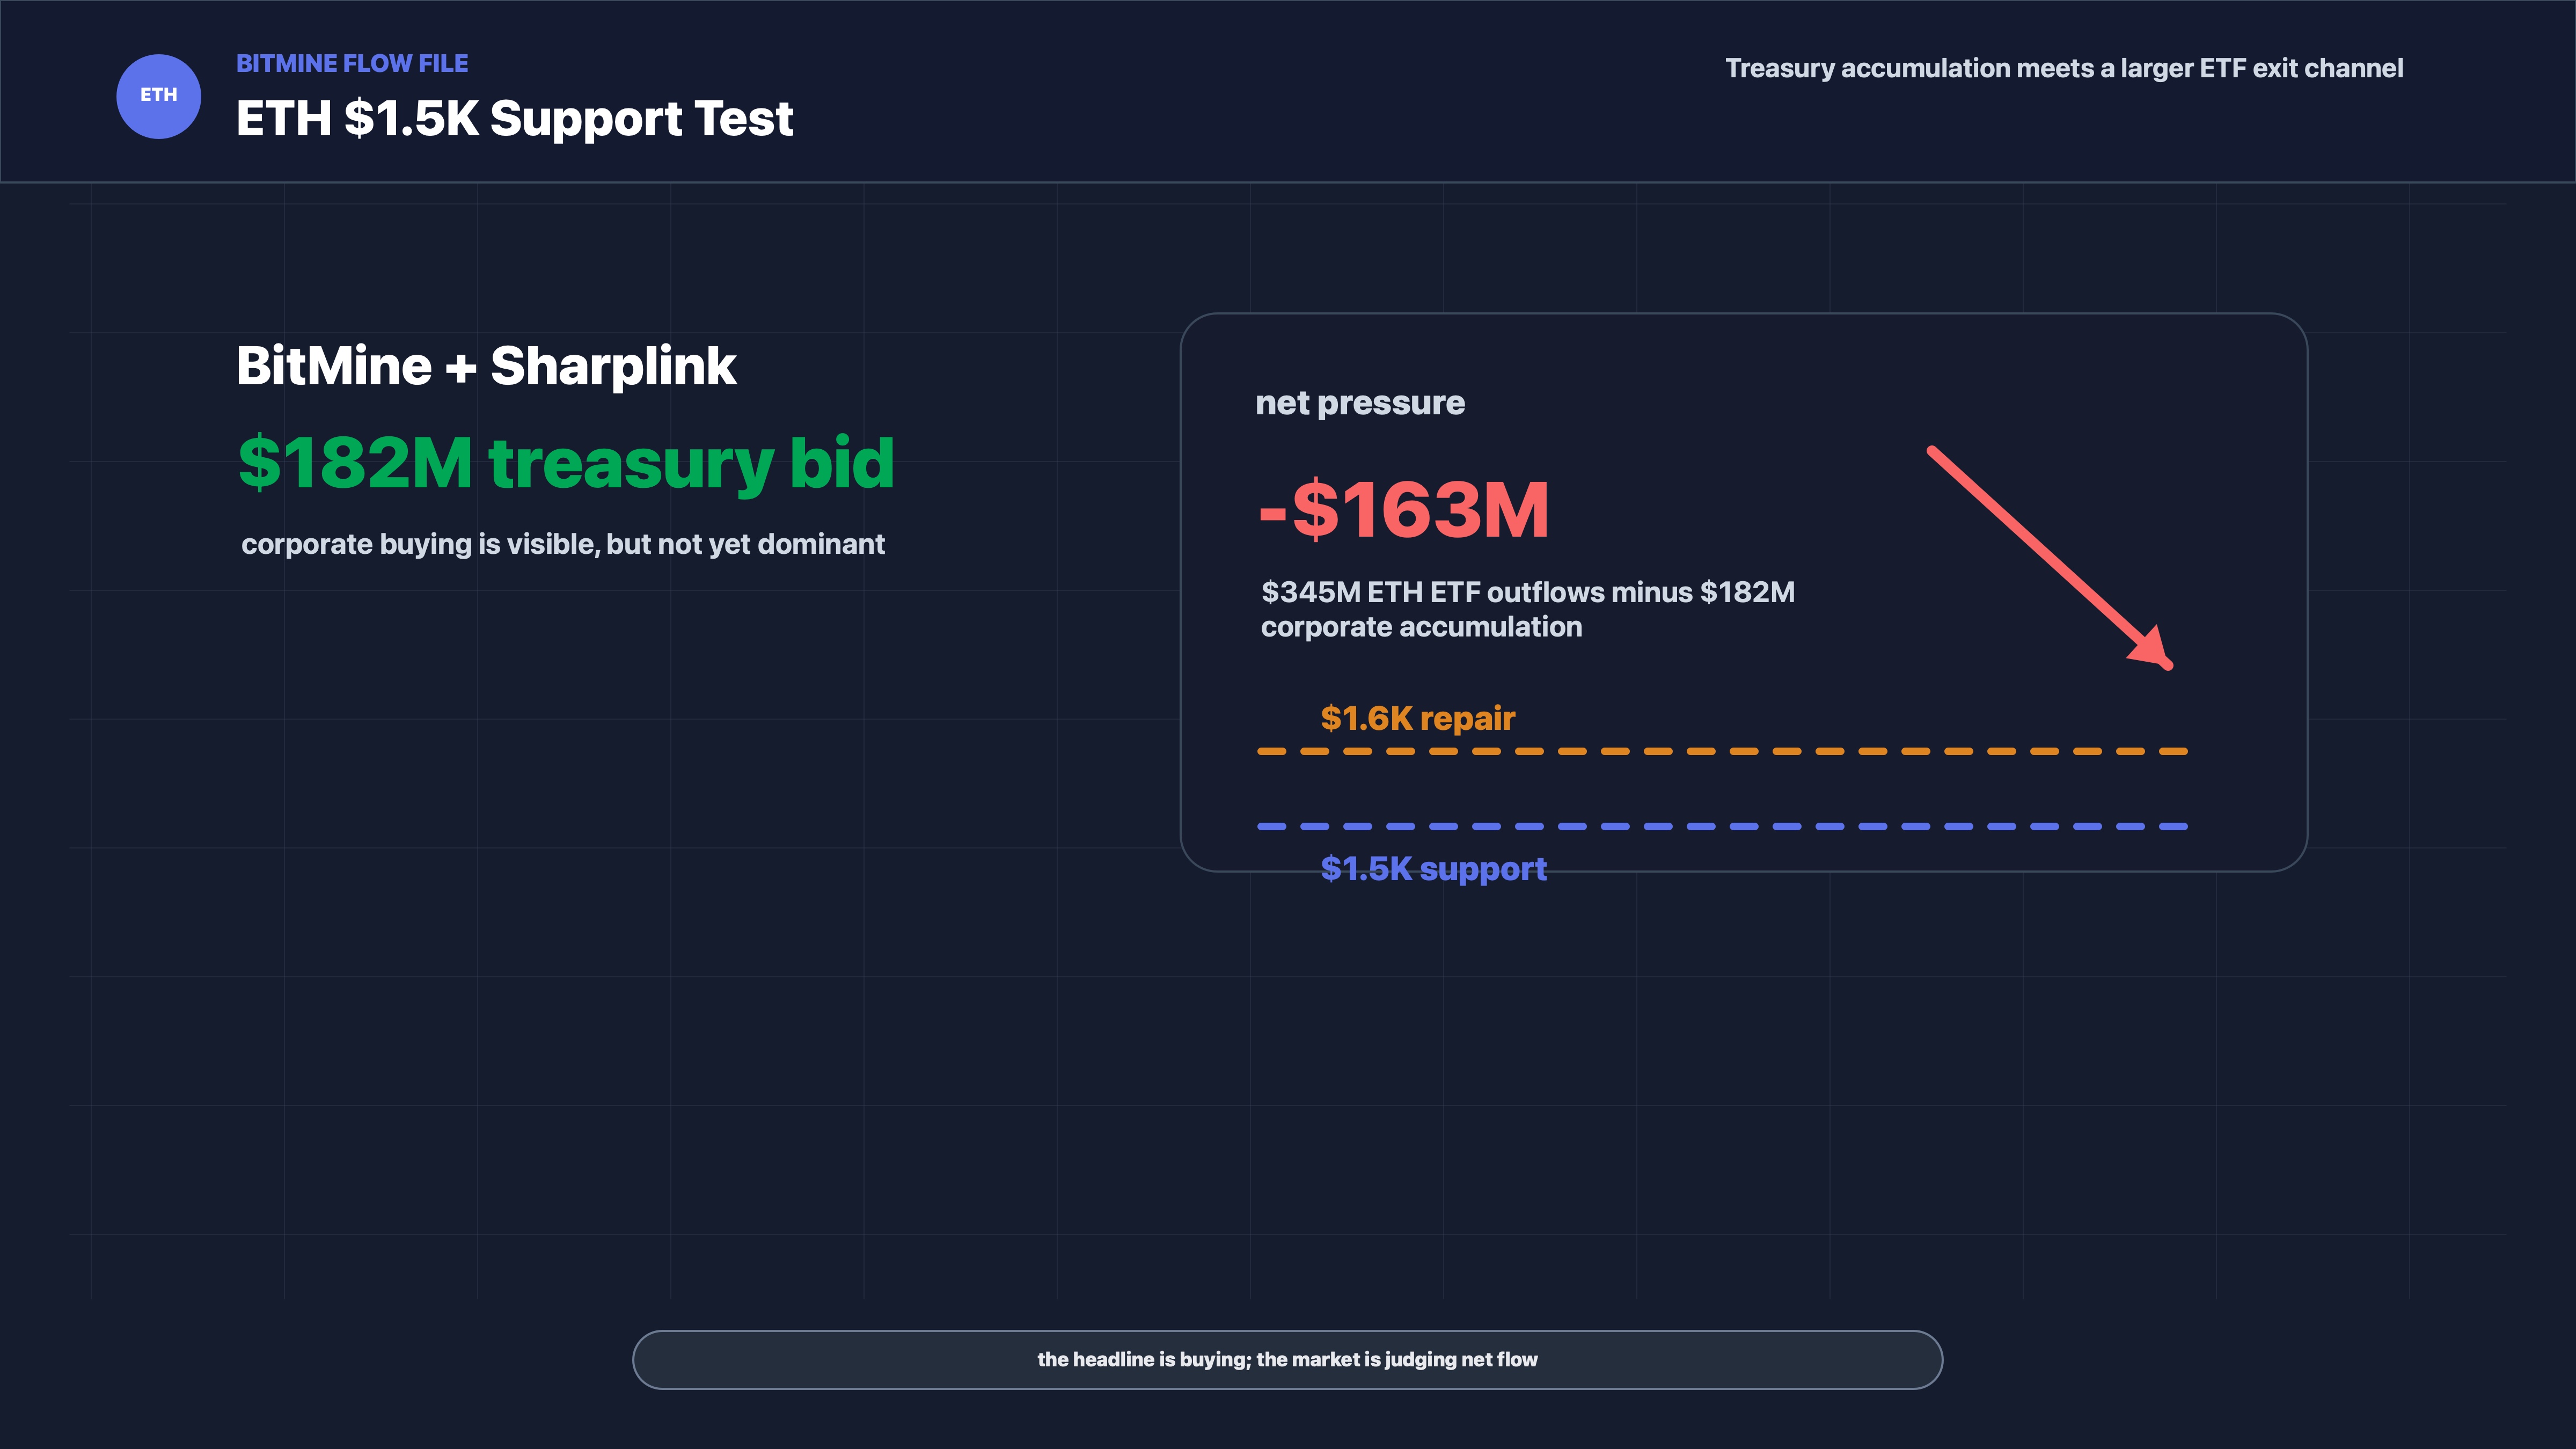
Task: Click the blue dashed support level line
Action: (1722, 827)
